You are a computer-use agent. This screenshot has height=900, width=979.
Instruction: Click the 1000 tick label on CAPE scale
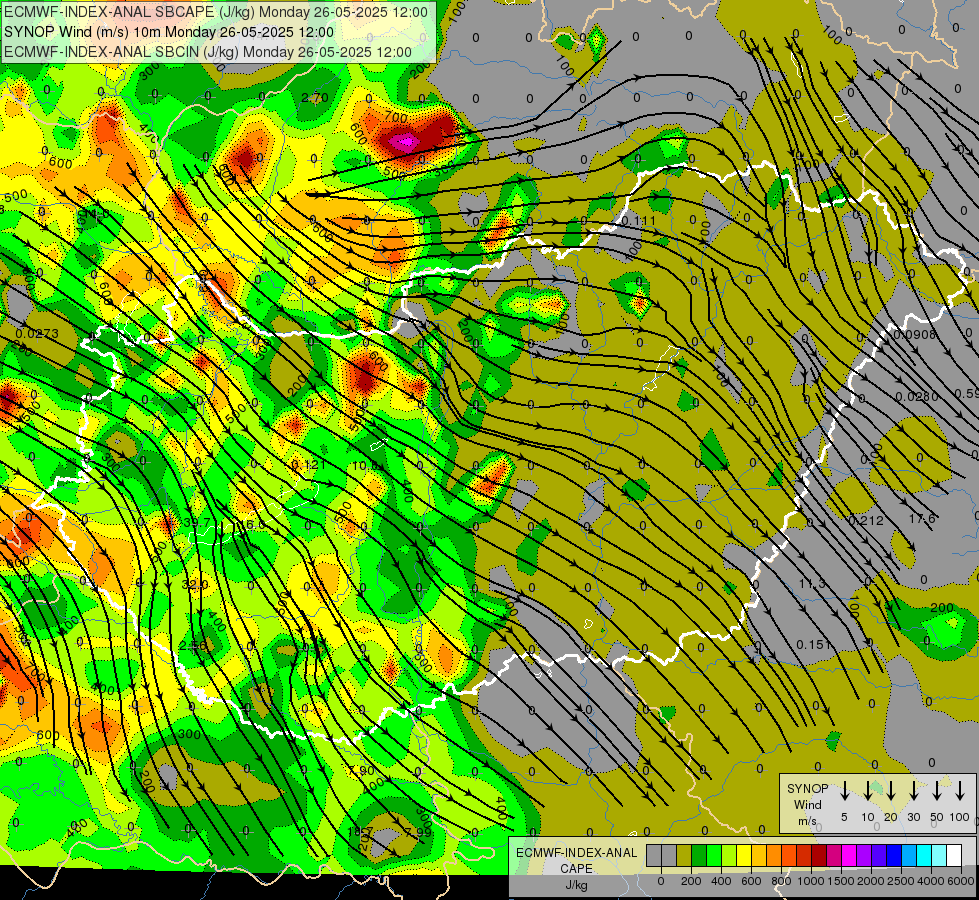click(x=811, y=881)
